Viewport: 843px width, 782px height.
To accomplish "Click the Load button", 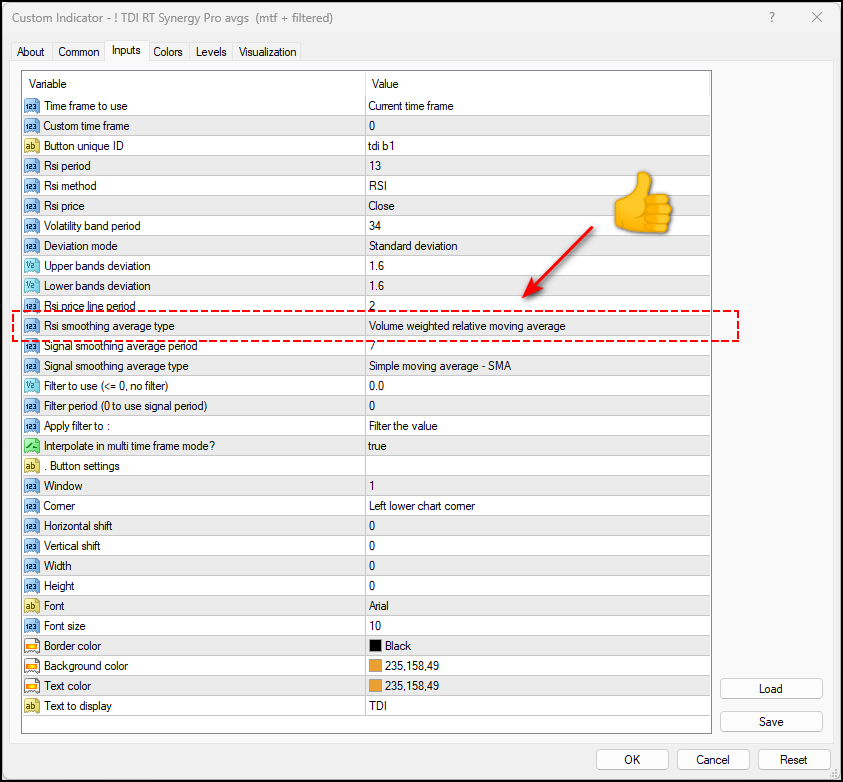I will click(x=771, y=689).
